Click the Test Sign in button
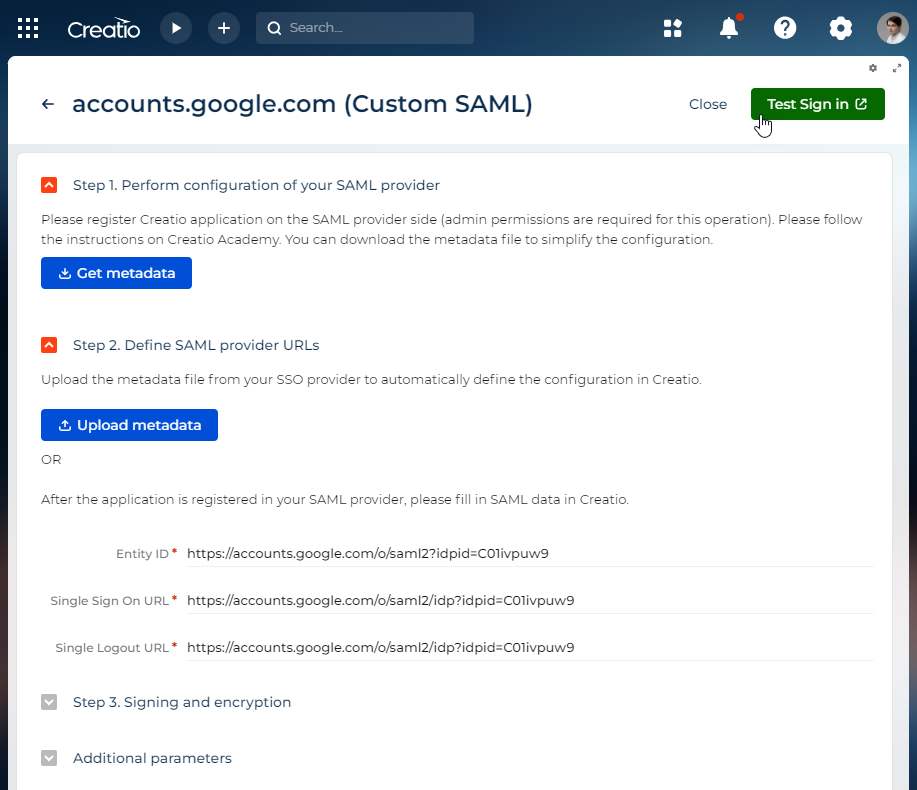Screen dimensions: 917x790 pos(818,104)
